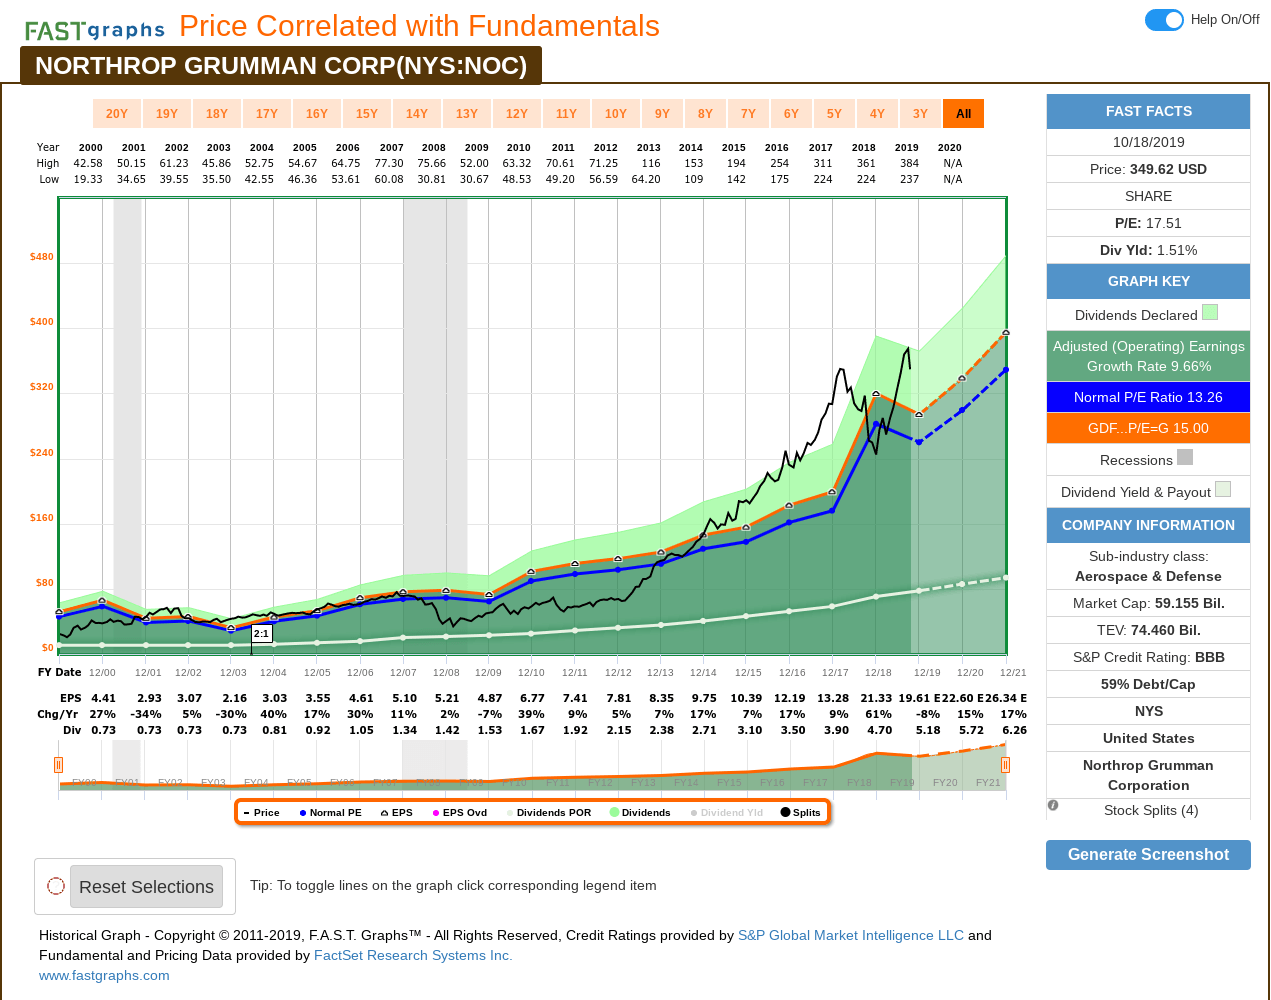Select the radio button beside Reset Selections
Screen dimensions: 1271x1000
[56, 886]
